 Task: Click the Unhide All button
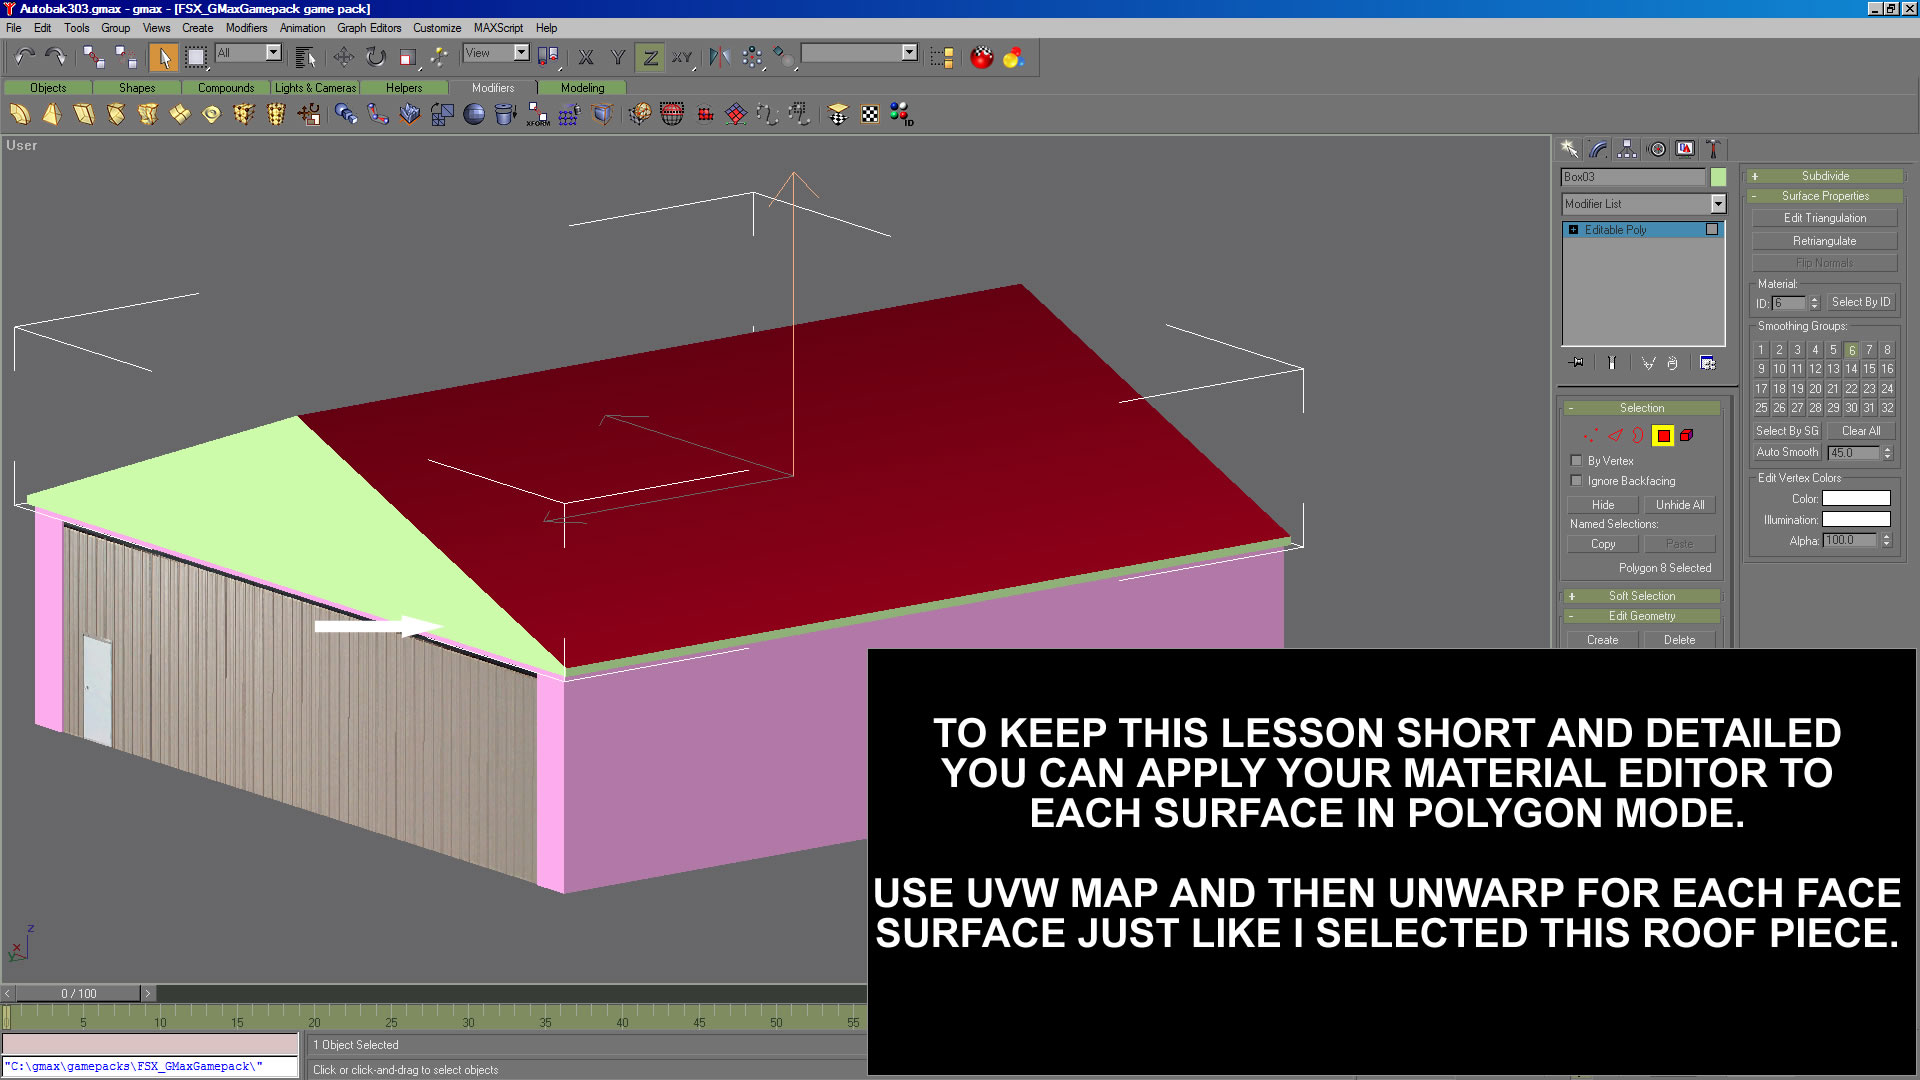point(1679,505)
